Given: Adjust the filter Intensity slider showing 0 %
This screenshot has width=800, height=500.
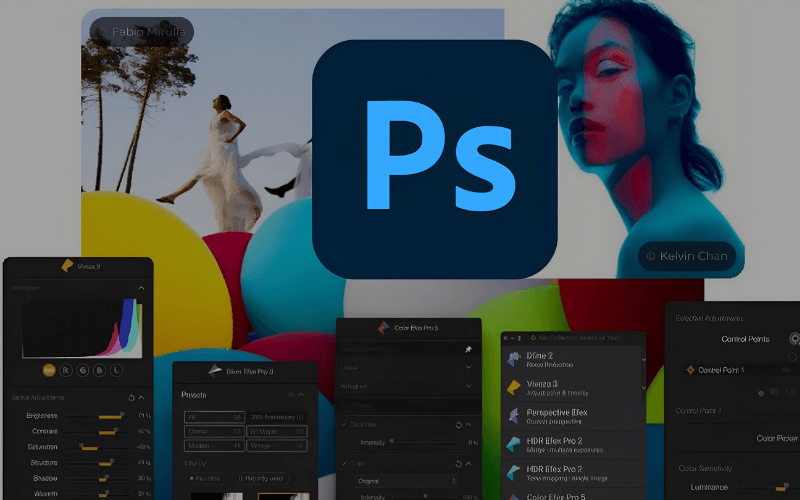Looking at the screenshot, I should click(x=424, y=442).
